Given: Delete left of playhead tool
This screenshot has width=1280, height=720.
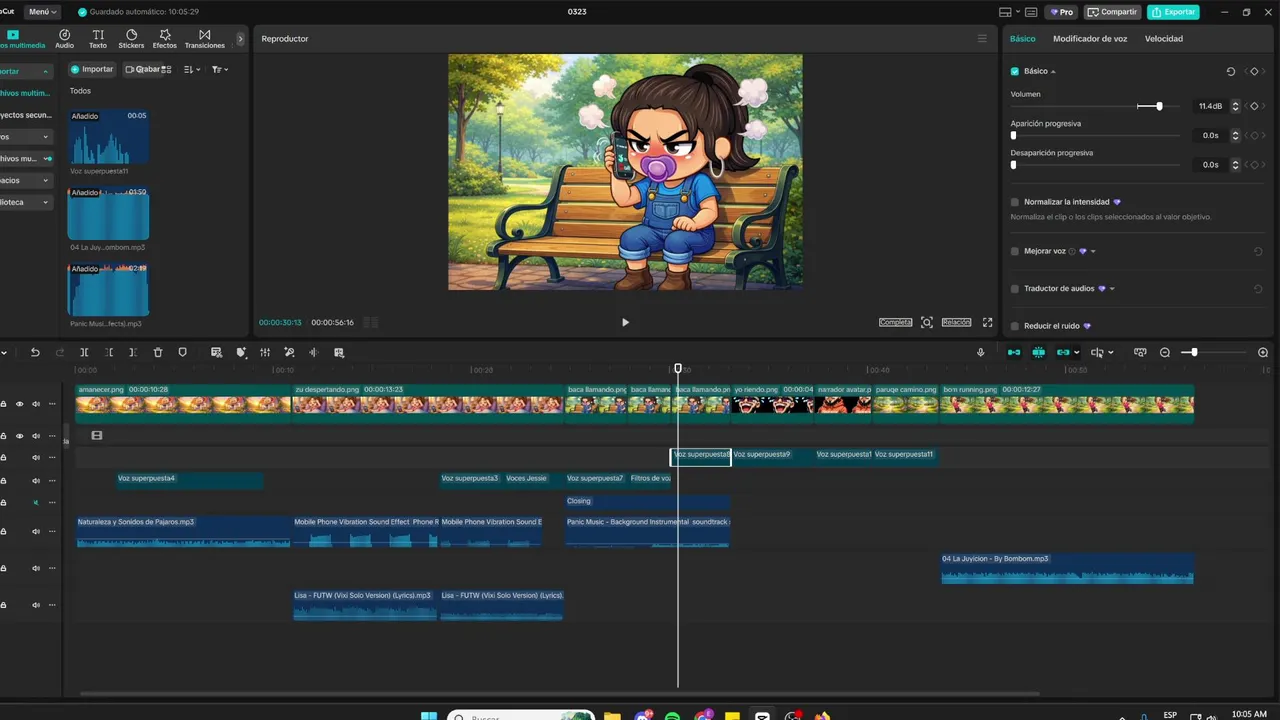Looking at the screenshot, I should (x=109, y=352).
